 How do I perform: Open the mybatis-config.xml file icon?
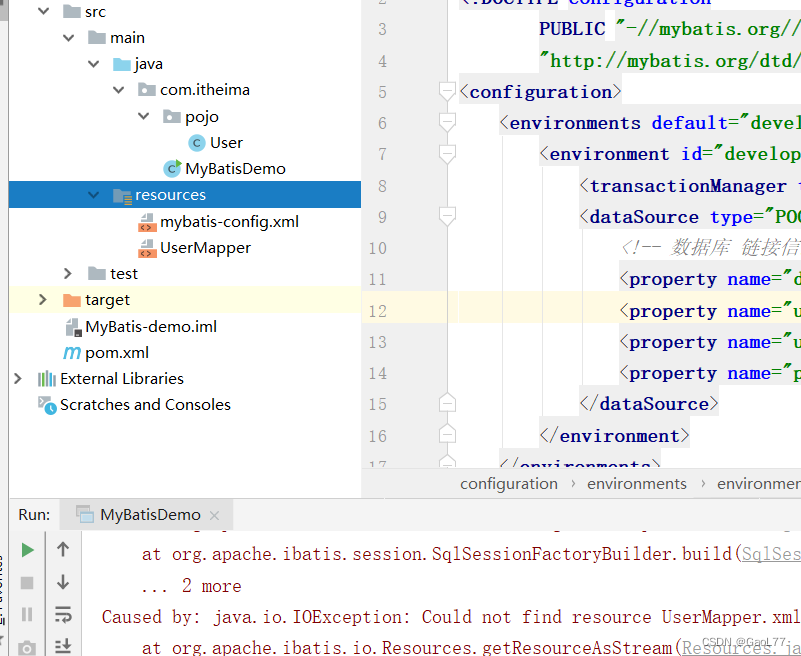click(148, 221)
